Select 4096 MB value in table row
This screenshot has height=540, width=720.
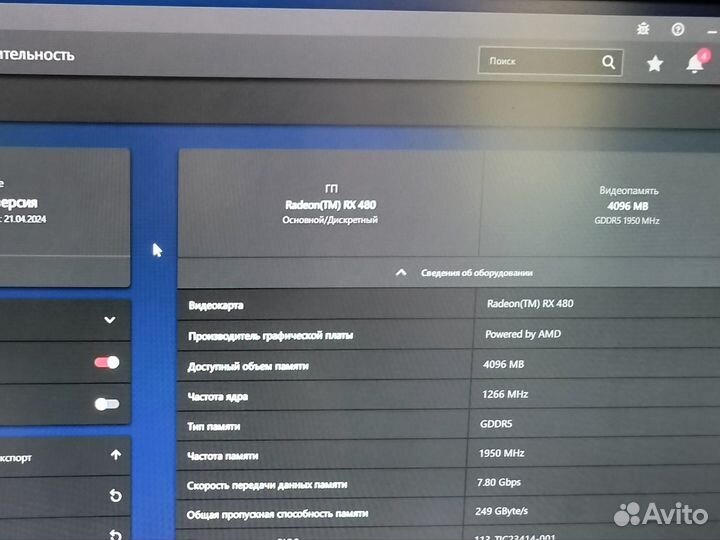coord(503,365)
